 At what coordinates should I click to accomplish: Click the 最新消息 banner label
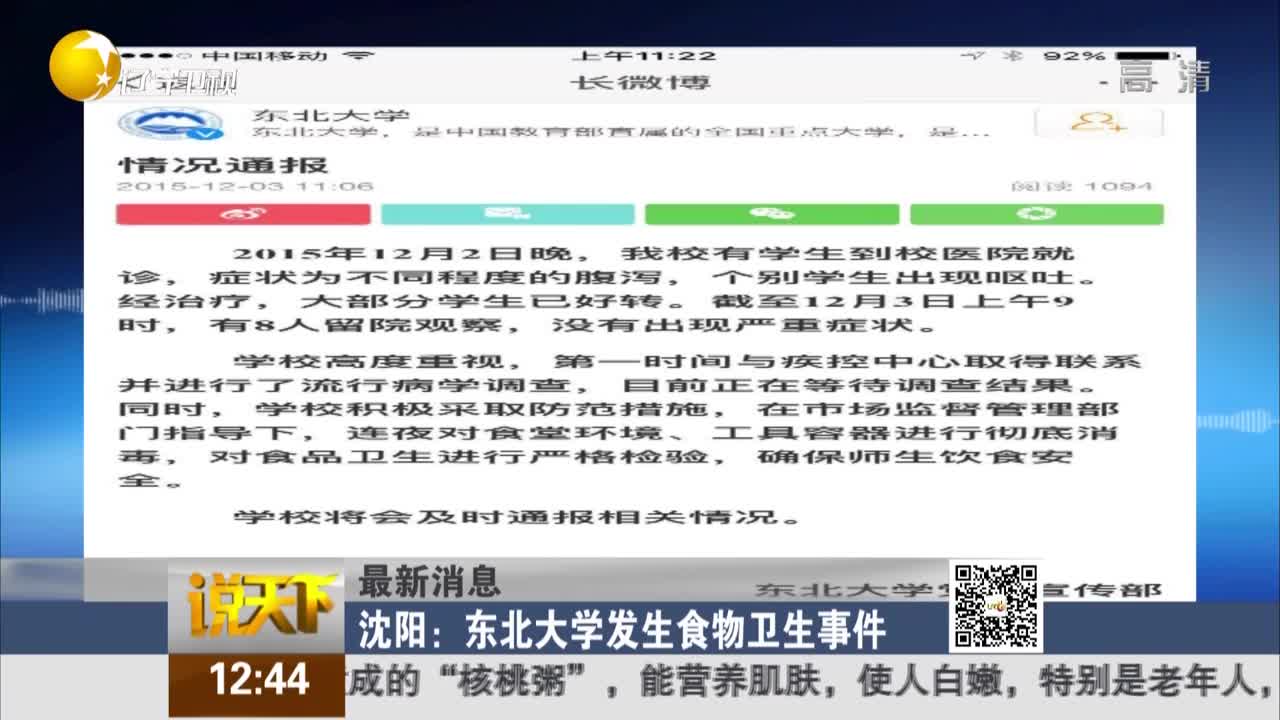tap(430, 579)
